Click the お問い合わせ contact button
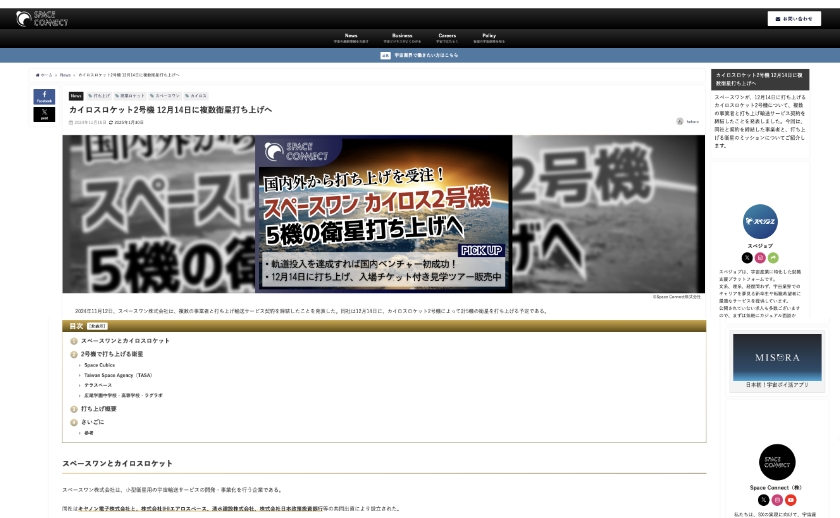840x518 pixels. pos(794,19)
